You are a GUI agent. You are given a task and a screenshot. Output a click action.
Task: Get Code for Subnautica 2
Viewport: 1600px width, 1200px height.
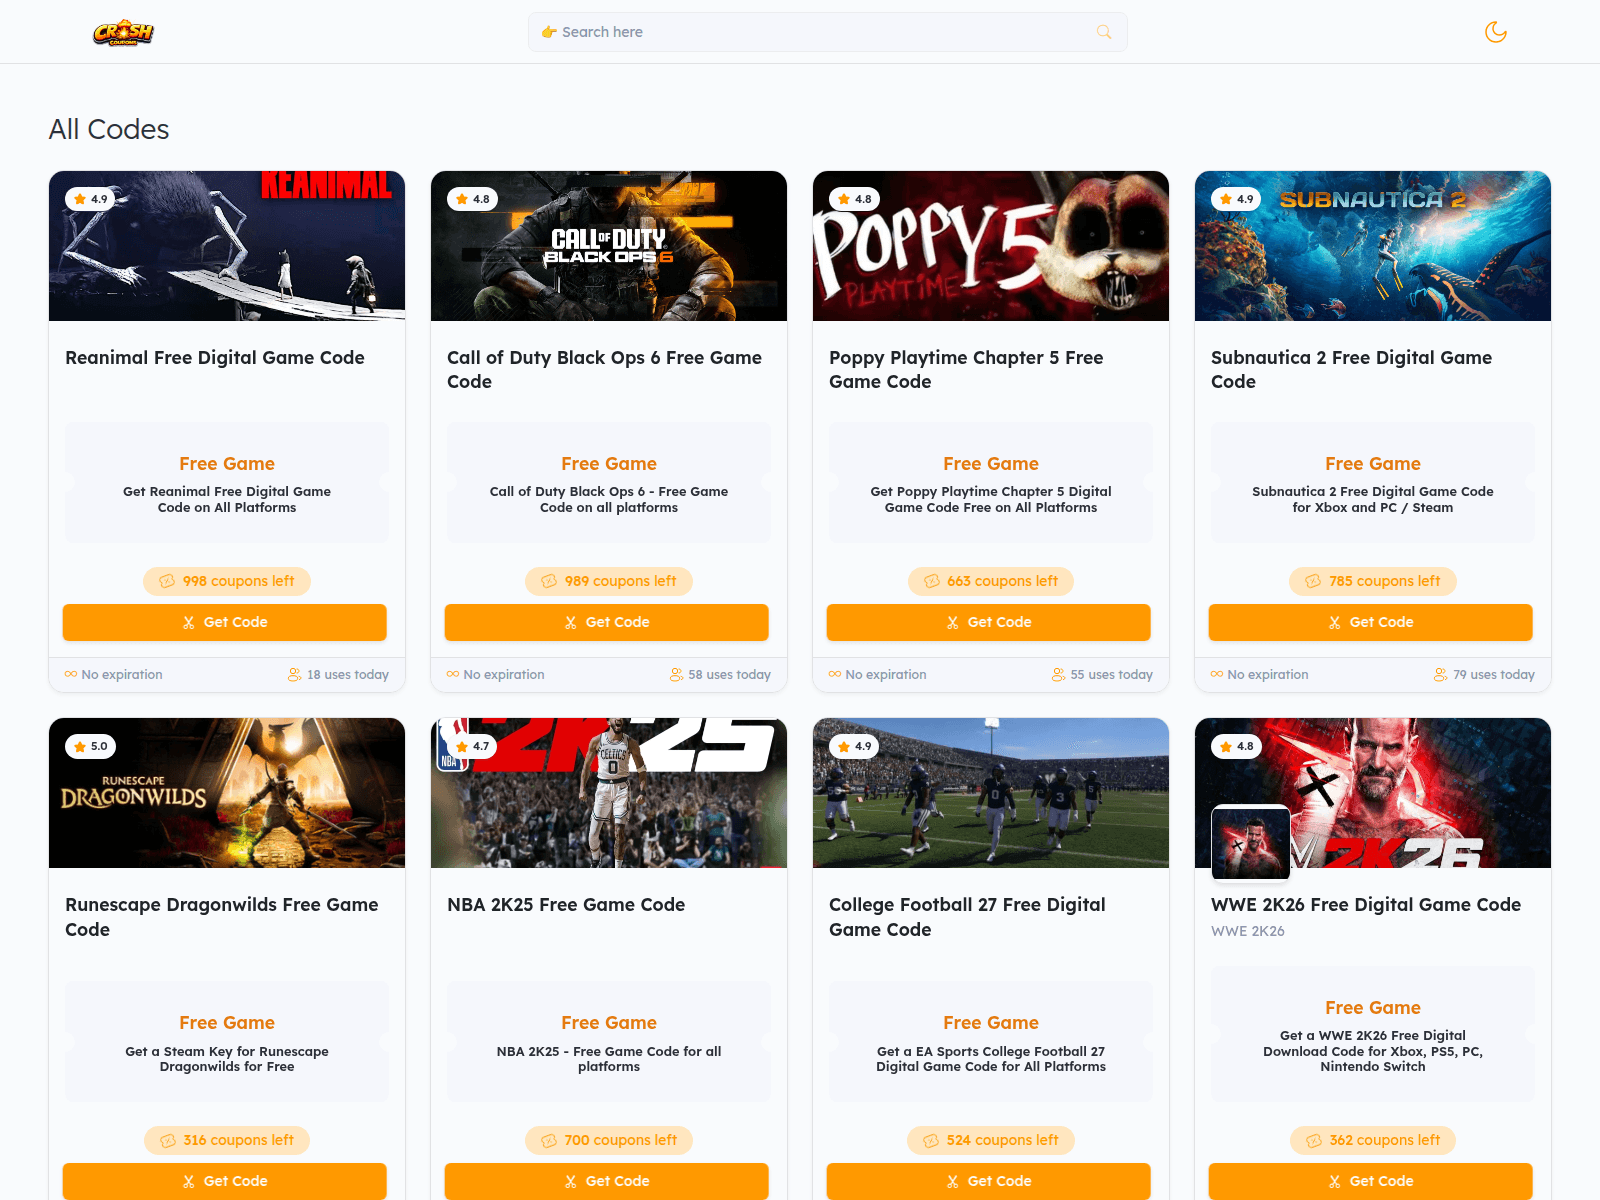coord(1371,622)
